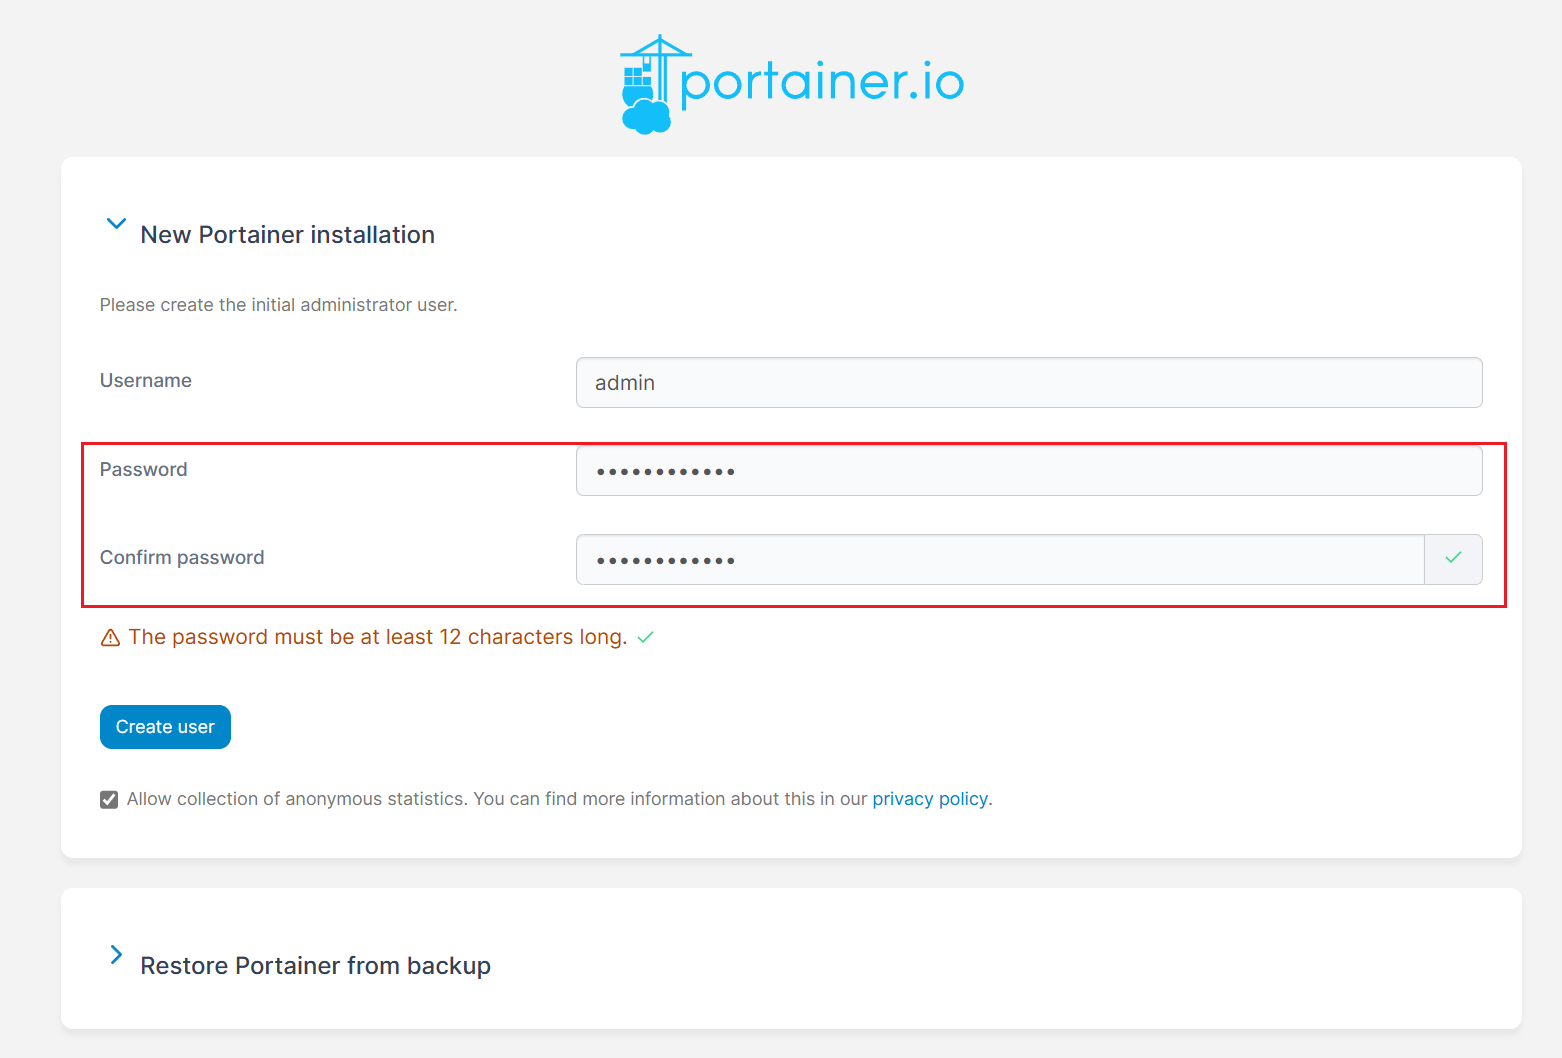
Task: Uncheck the anonymous statistics checkbox
Action: click(x=109, y=800)
